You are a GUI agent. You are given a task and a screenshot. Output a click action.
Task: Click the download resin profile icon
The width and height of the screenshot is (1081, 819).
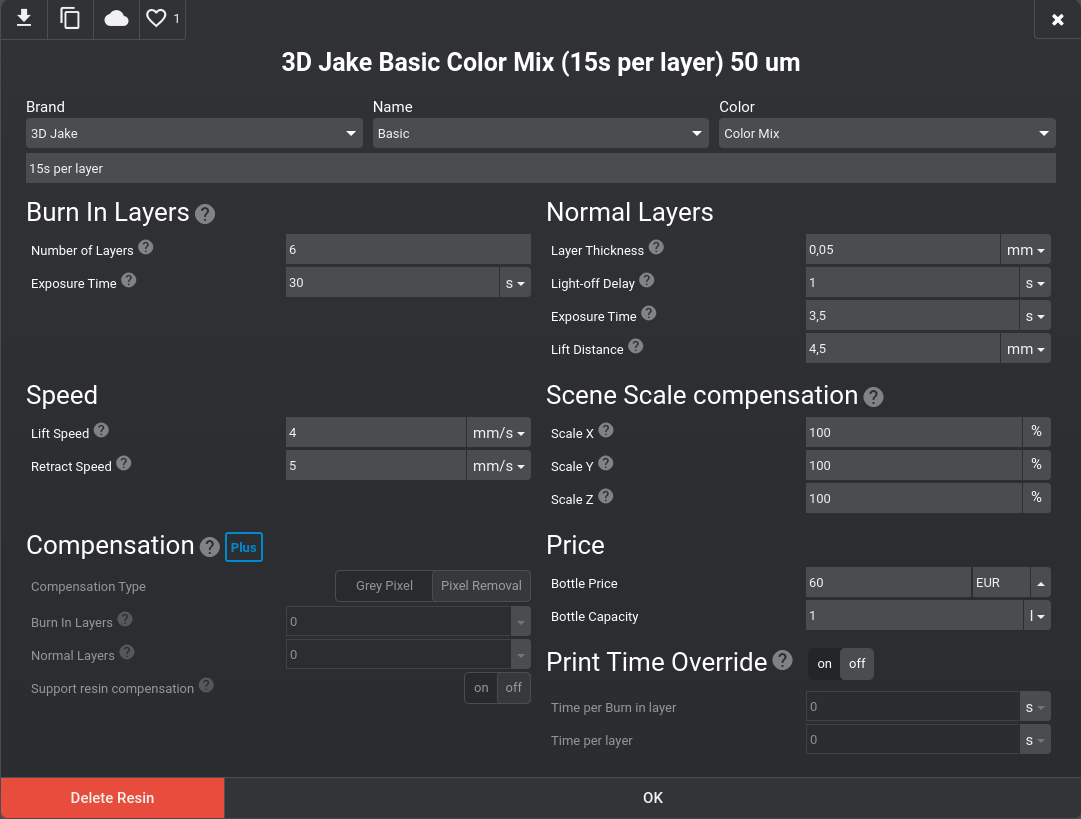[x=24, y=19]
